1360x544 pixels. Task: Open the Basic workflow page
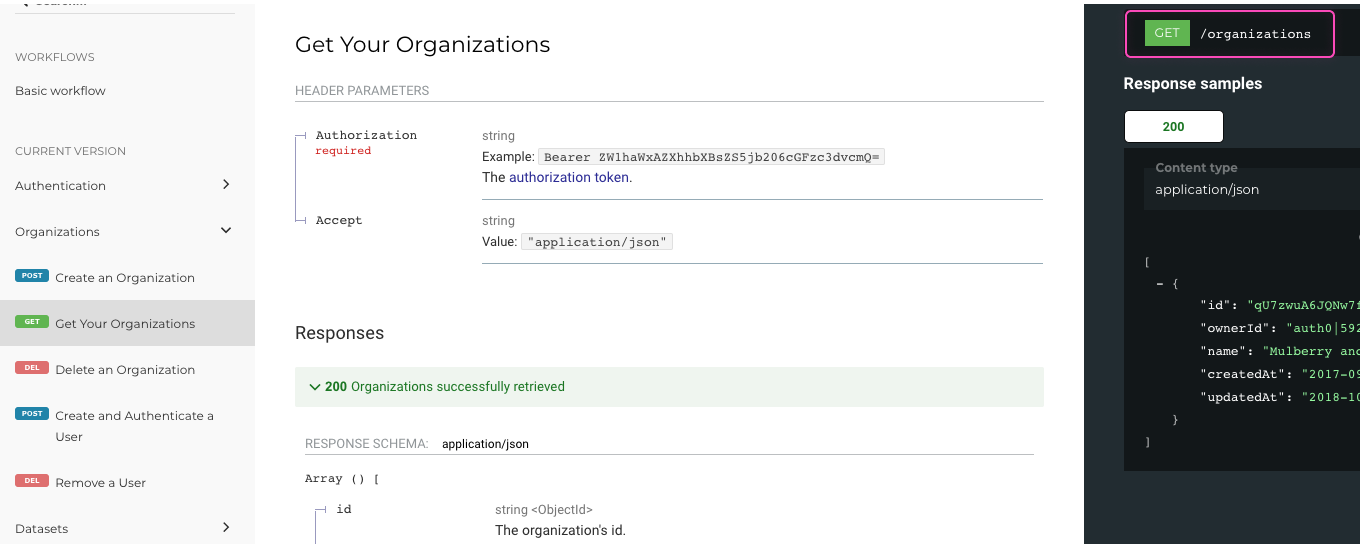60,91
